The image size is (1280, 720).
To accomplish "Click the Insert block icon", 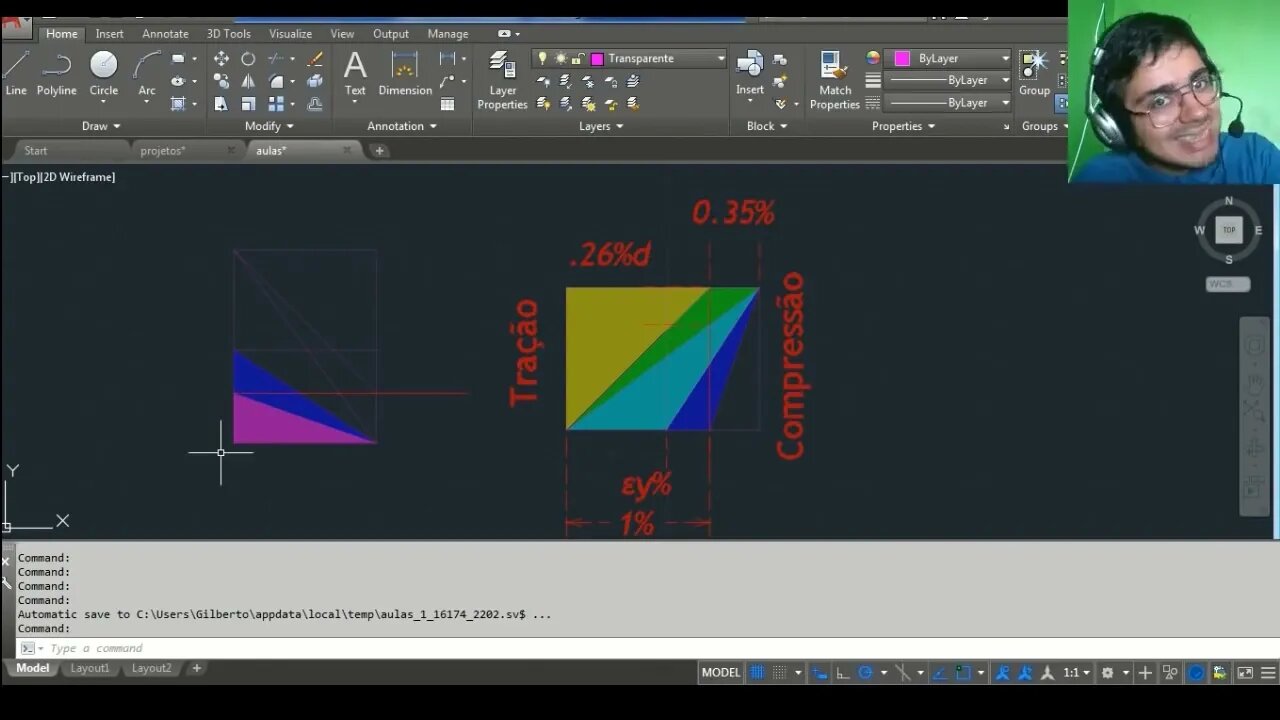I will 750,73.
